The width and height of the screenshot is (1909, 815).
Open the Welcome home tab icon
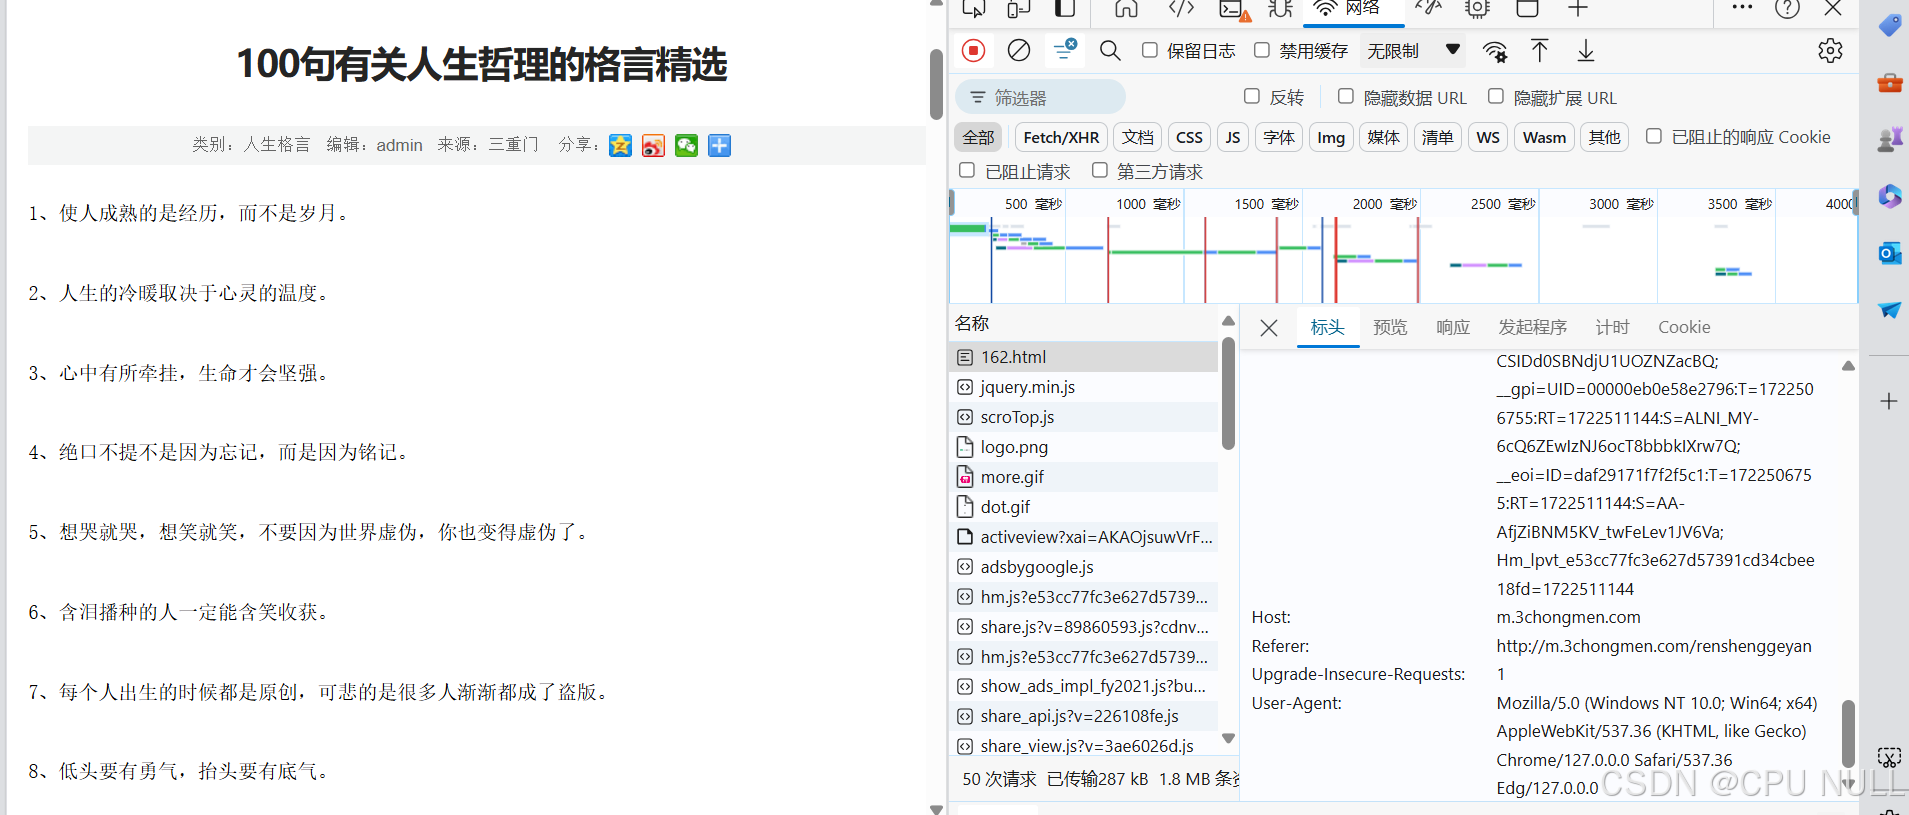click(1127, 9)
